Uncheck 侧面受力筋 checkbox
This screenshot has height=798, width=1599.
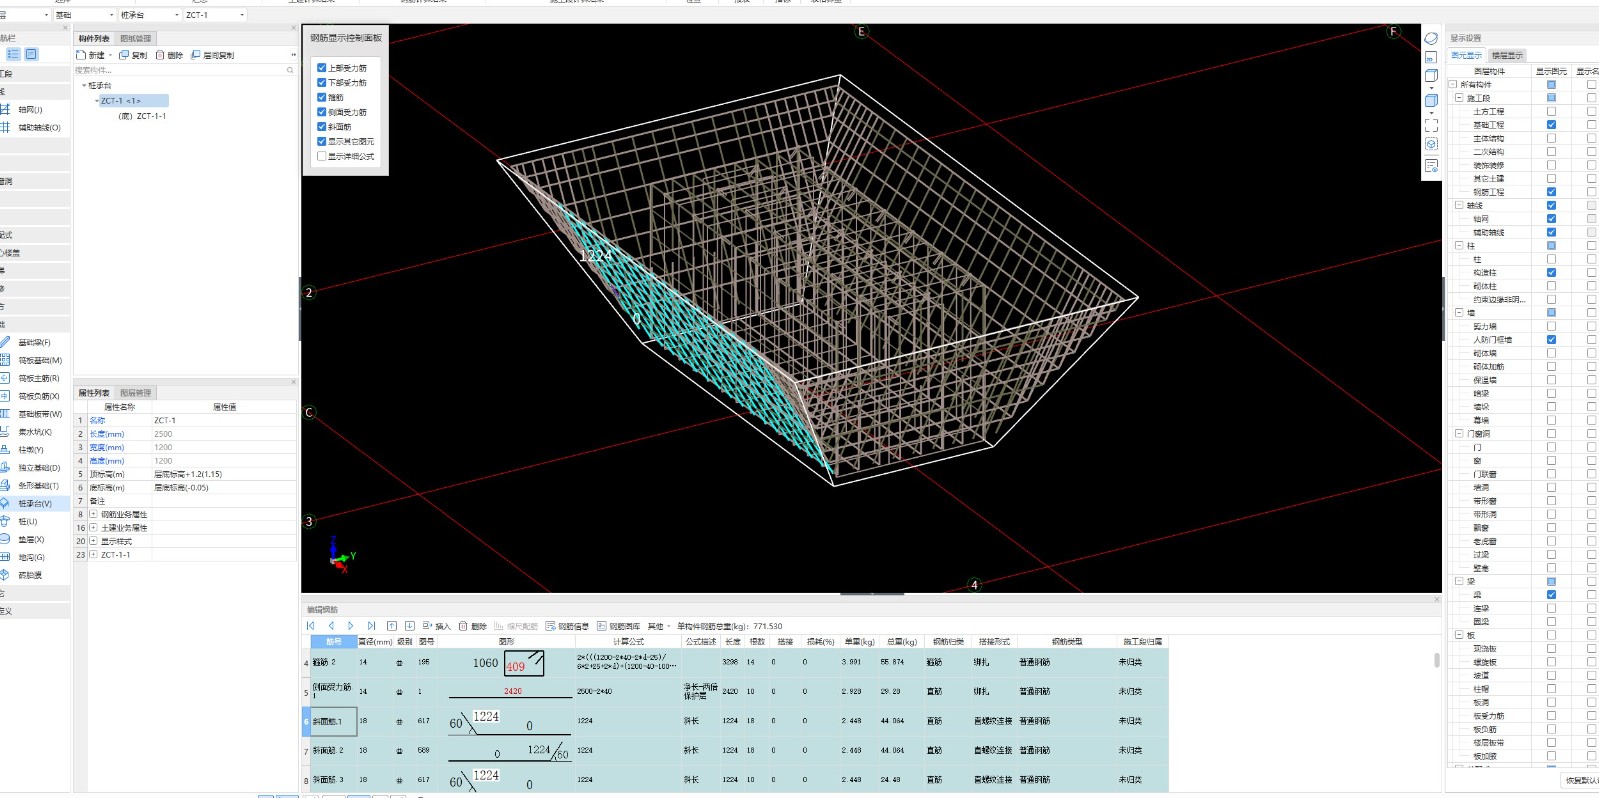322,112
